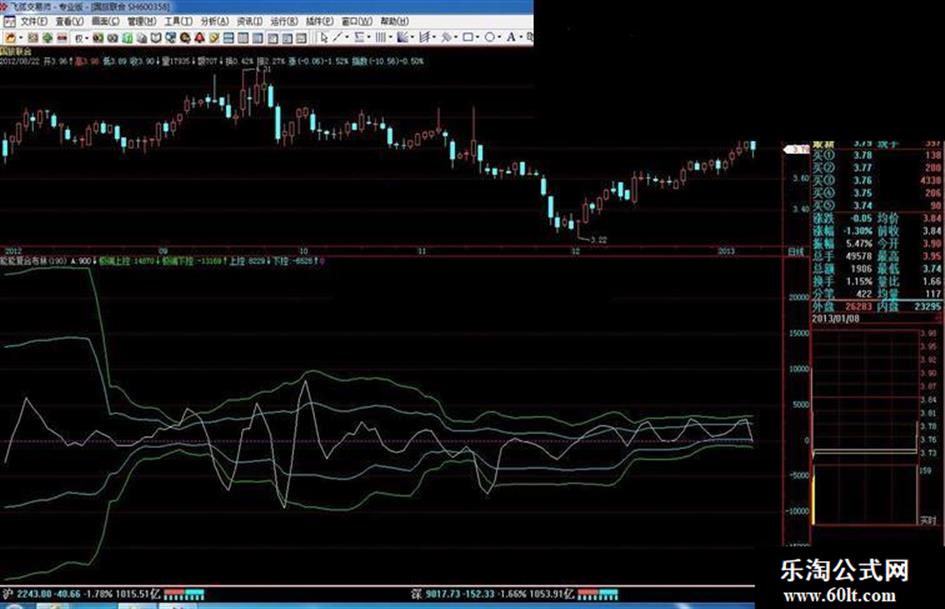The width and height of the screenshot is (945, 609).
Task: Select the text annotation A tool
Action: pos(510,38)
